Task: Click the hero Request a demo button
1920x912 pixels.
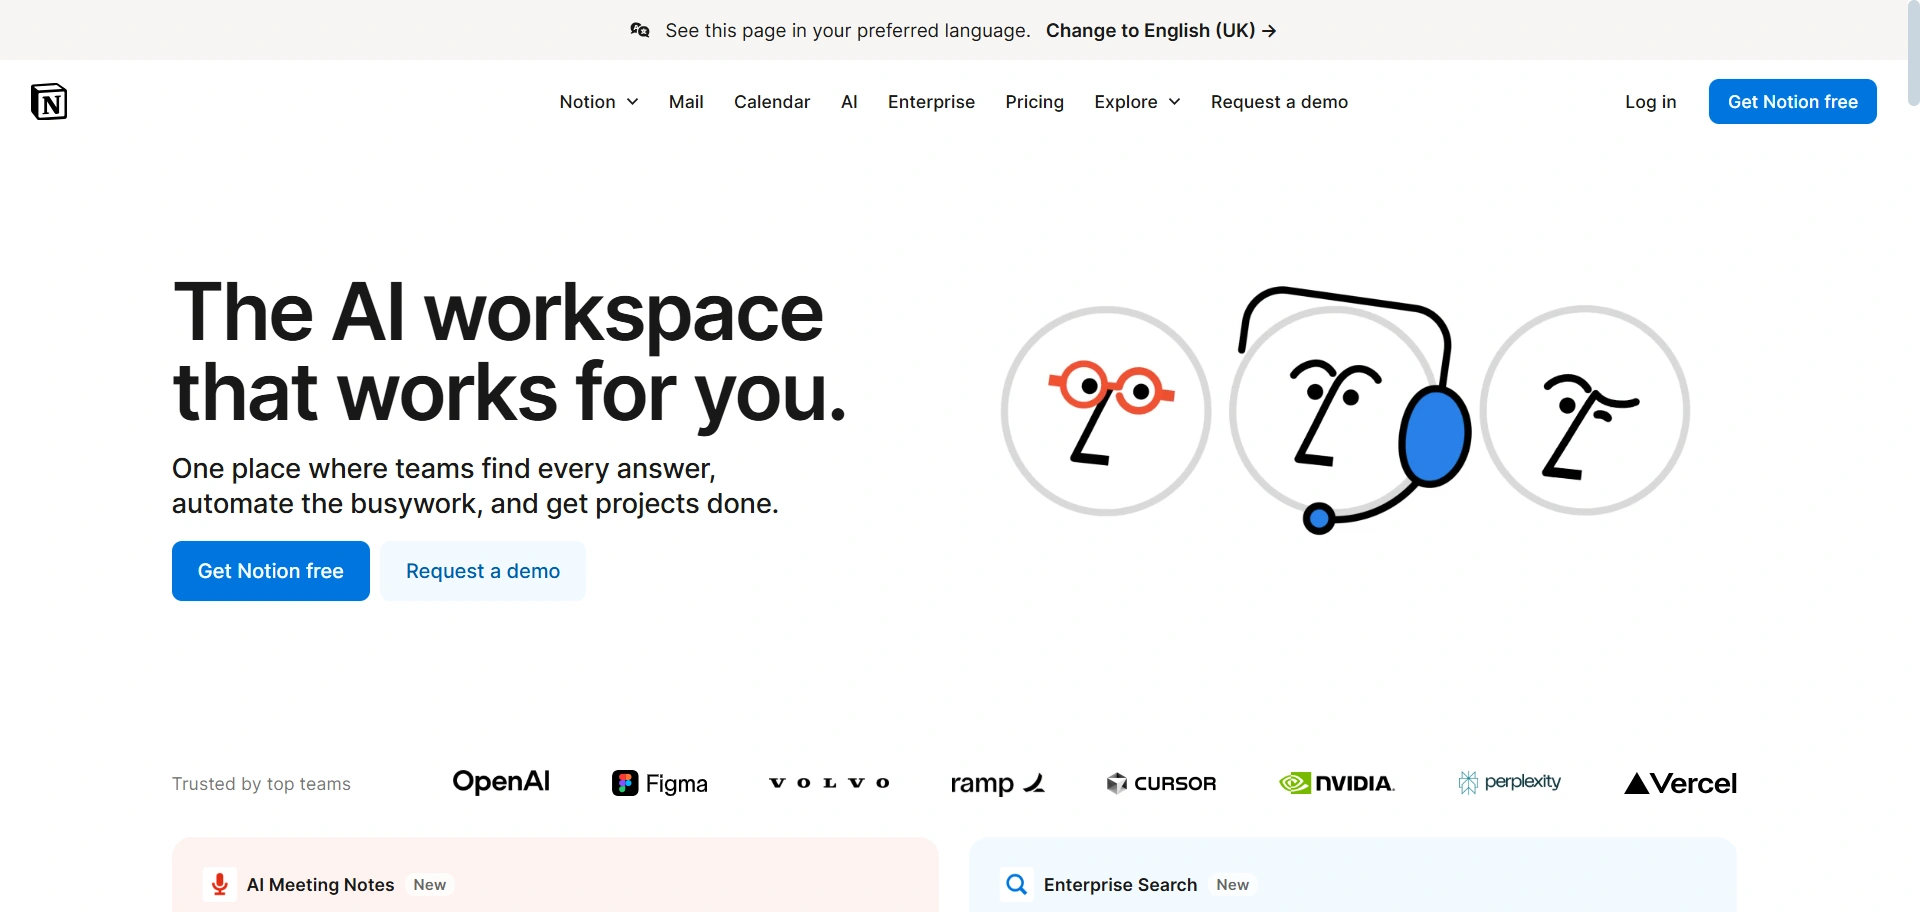Action: tap(483, 571)
